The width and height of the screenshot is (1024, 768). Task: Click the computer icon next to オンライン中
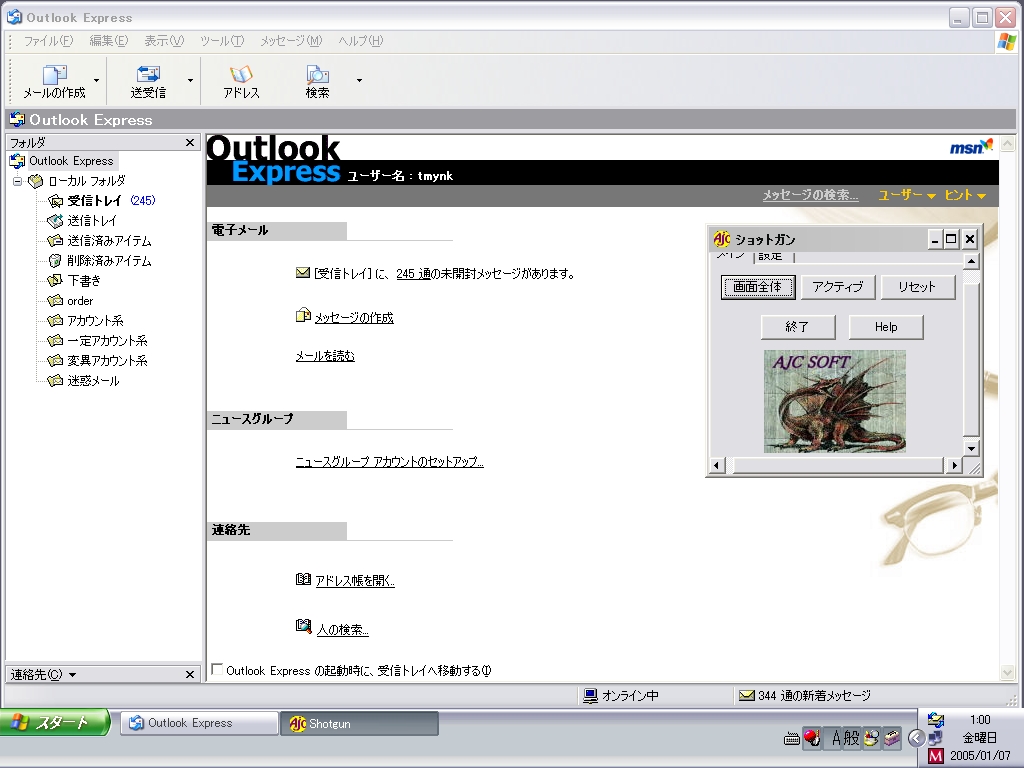click(590, 696)
